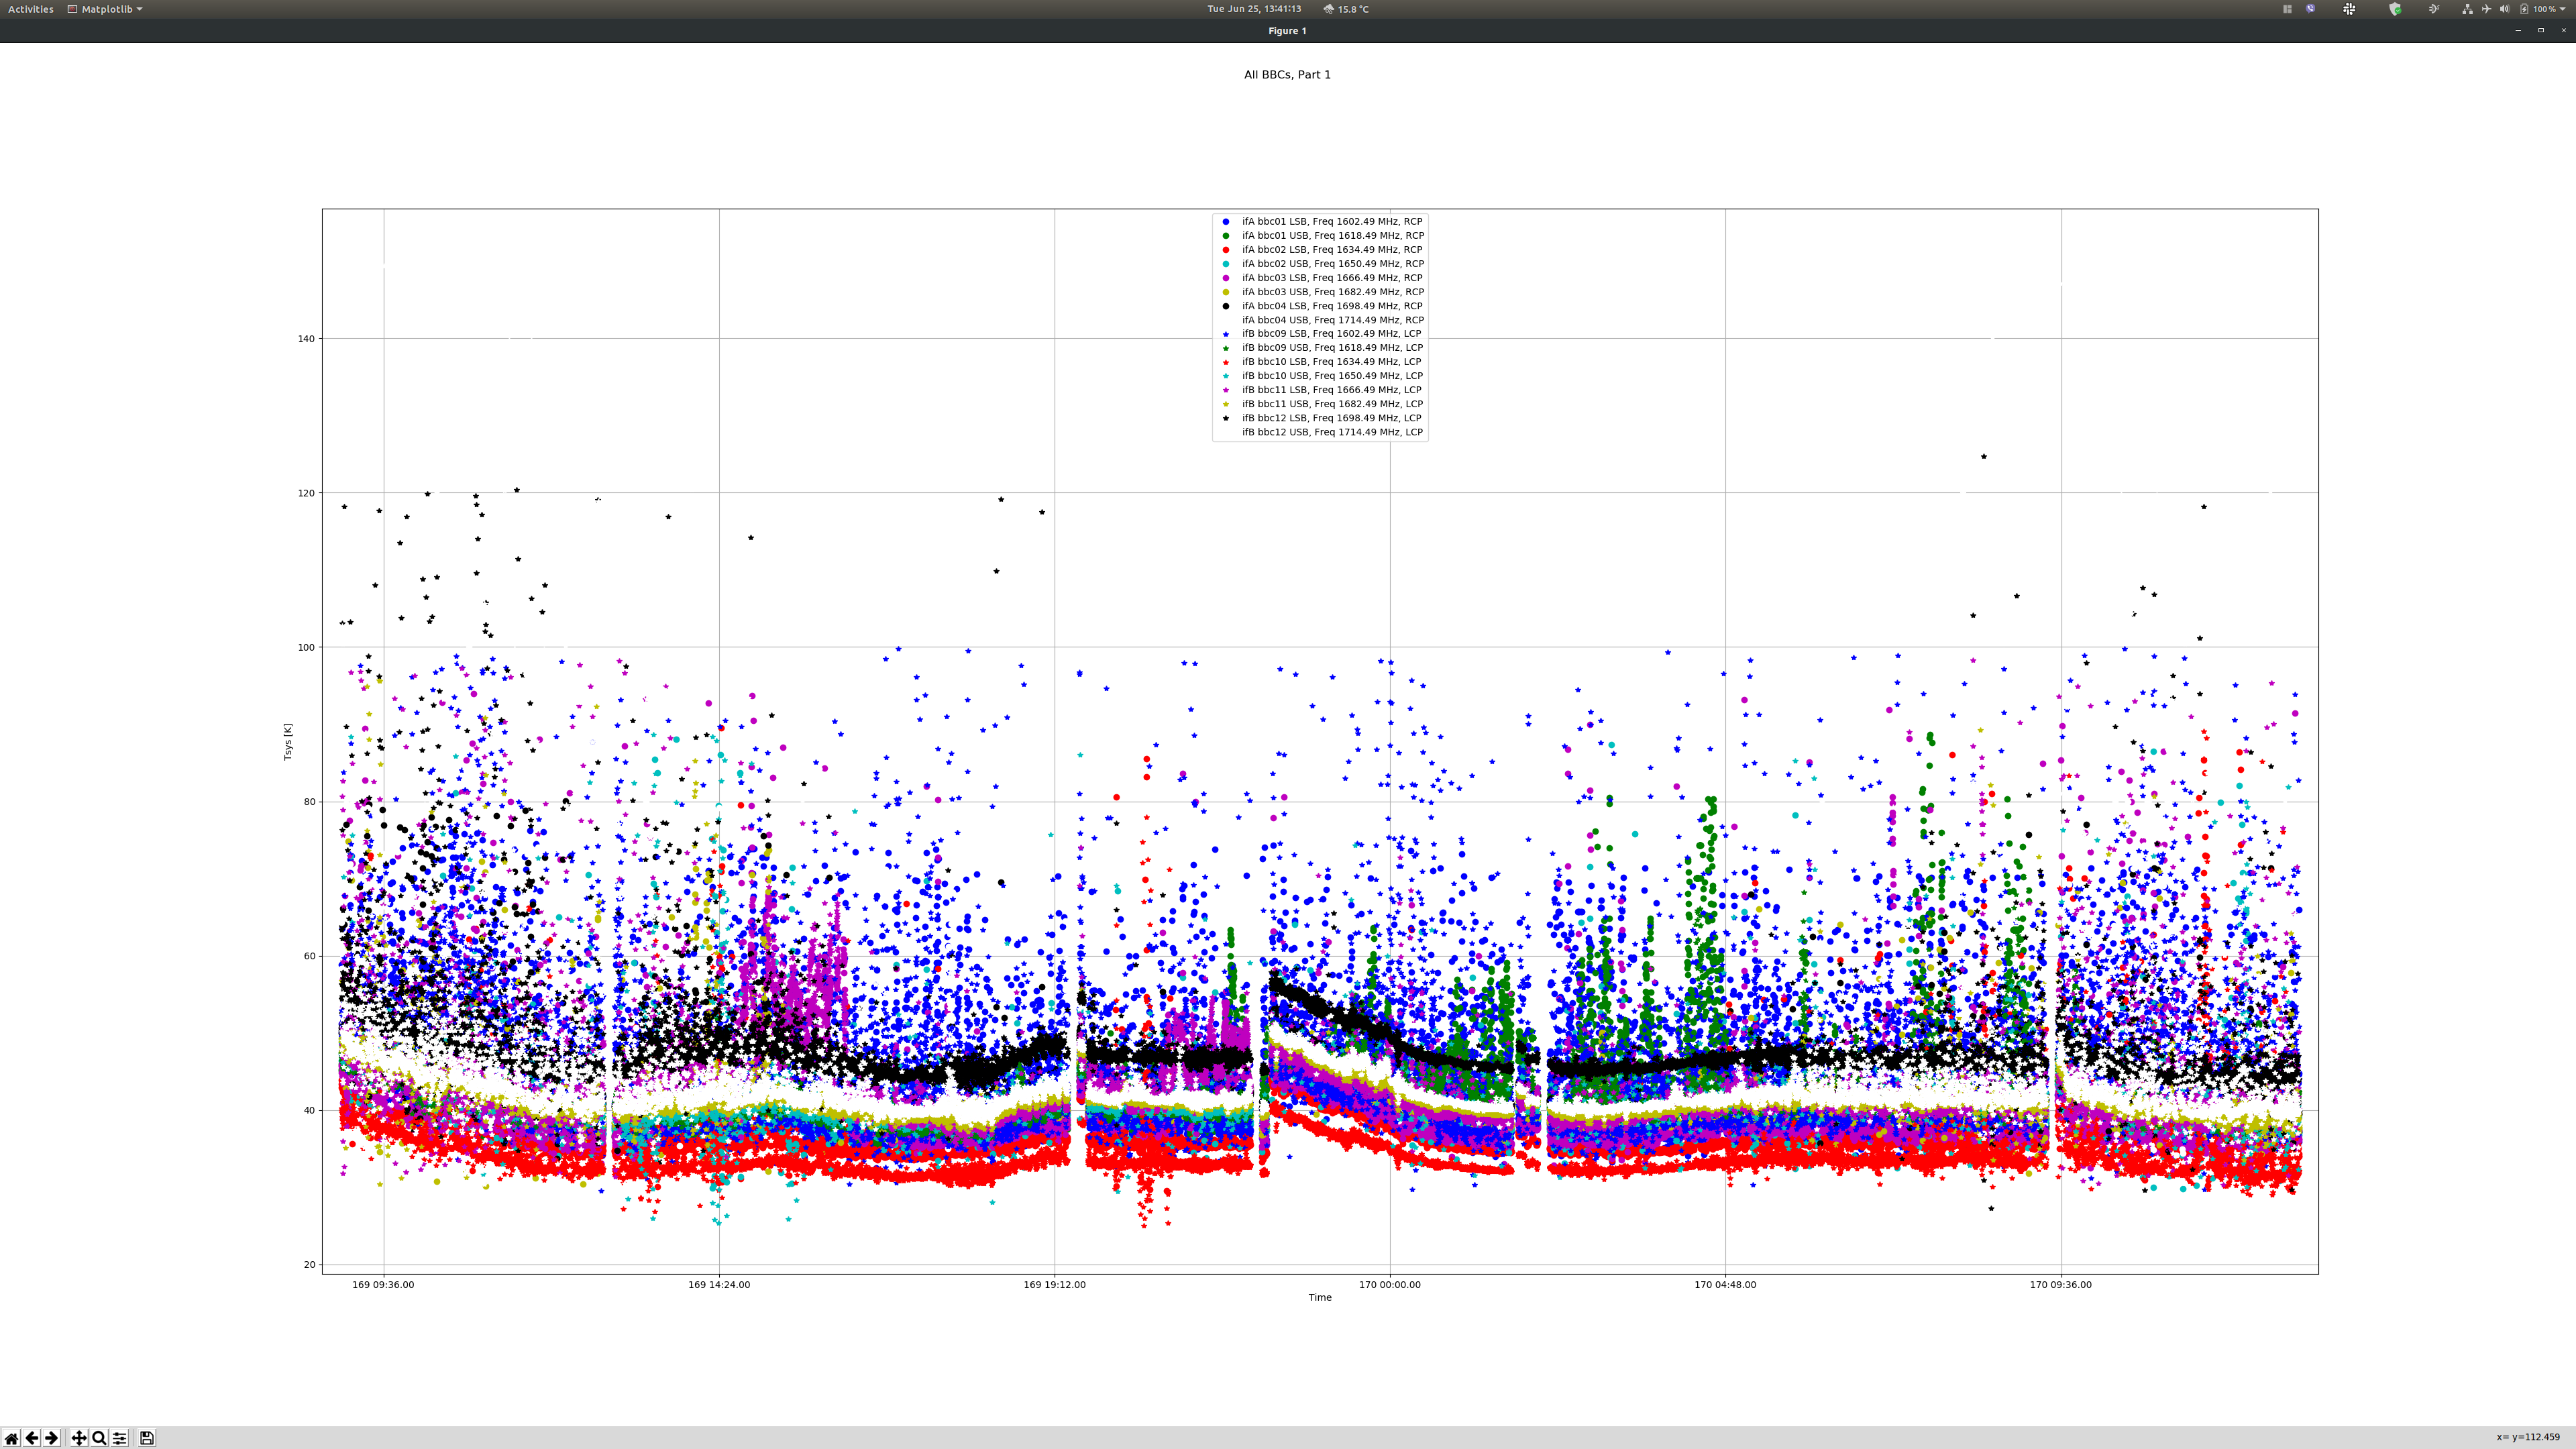
Task: Click the yellow star marker for bbc11 USB
Action: (1226, 404)
